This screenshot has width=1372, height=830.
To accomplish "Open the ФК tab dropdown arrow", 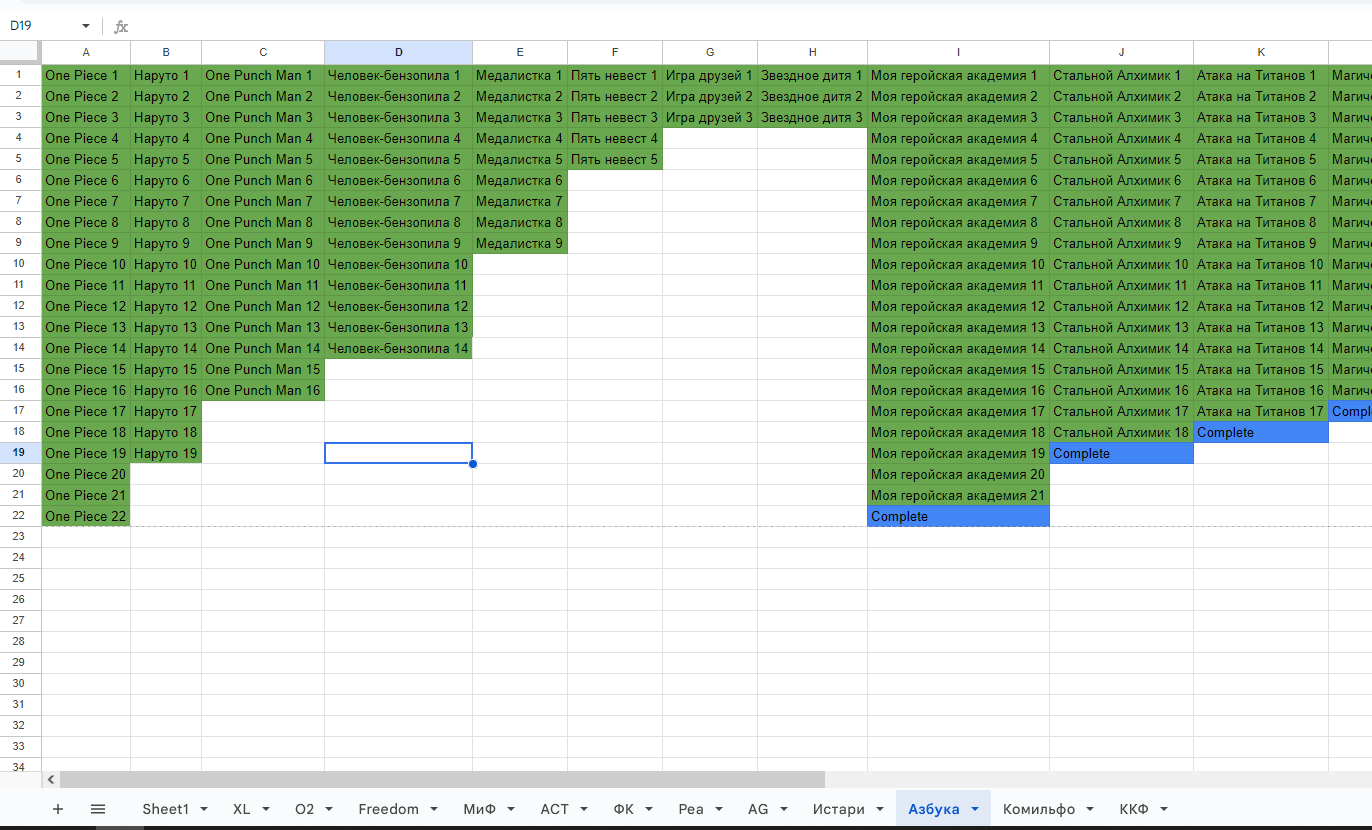I will pos(649,809).
